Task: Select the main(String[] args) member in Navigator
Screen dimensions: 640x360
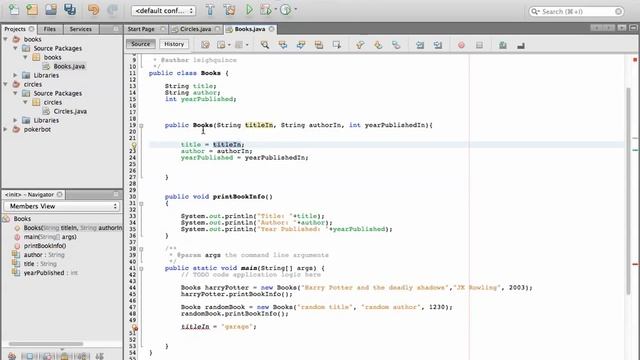Action: click(50, 237)
